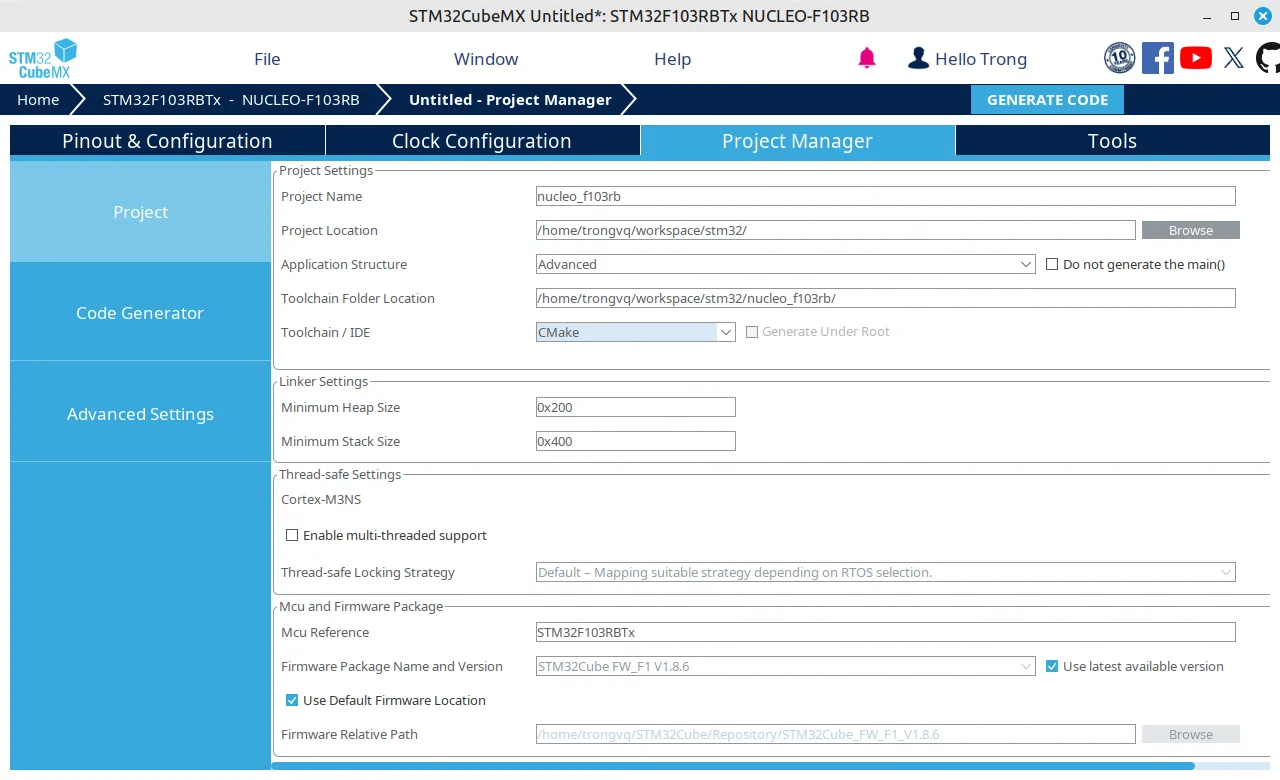
Task: Focus the Mcu Reference field
Action: [x=886, y=632]
